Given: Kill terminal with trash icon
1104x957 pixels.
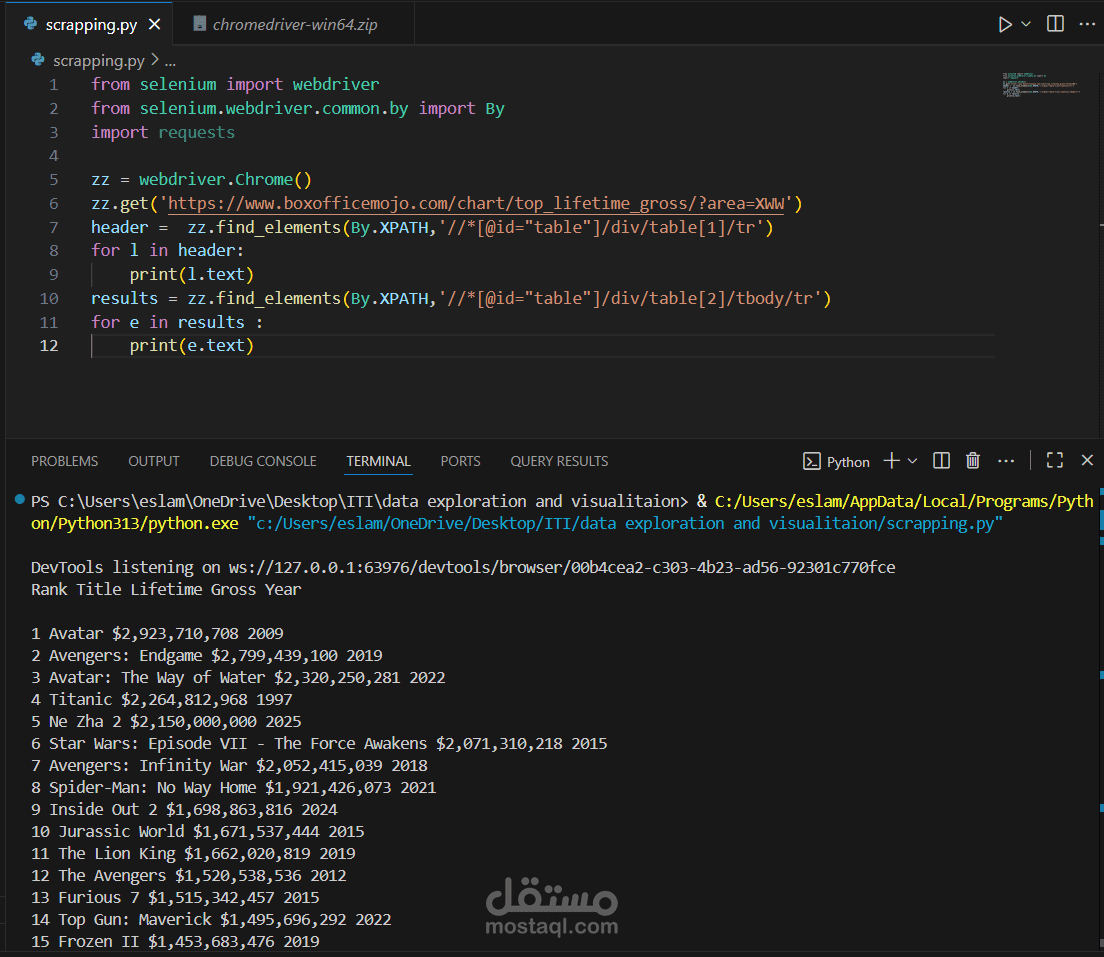Looking at the screenshot, I should pyautogui.click(x=972, y=461).
